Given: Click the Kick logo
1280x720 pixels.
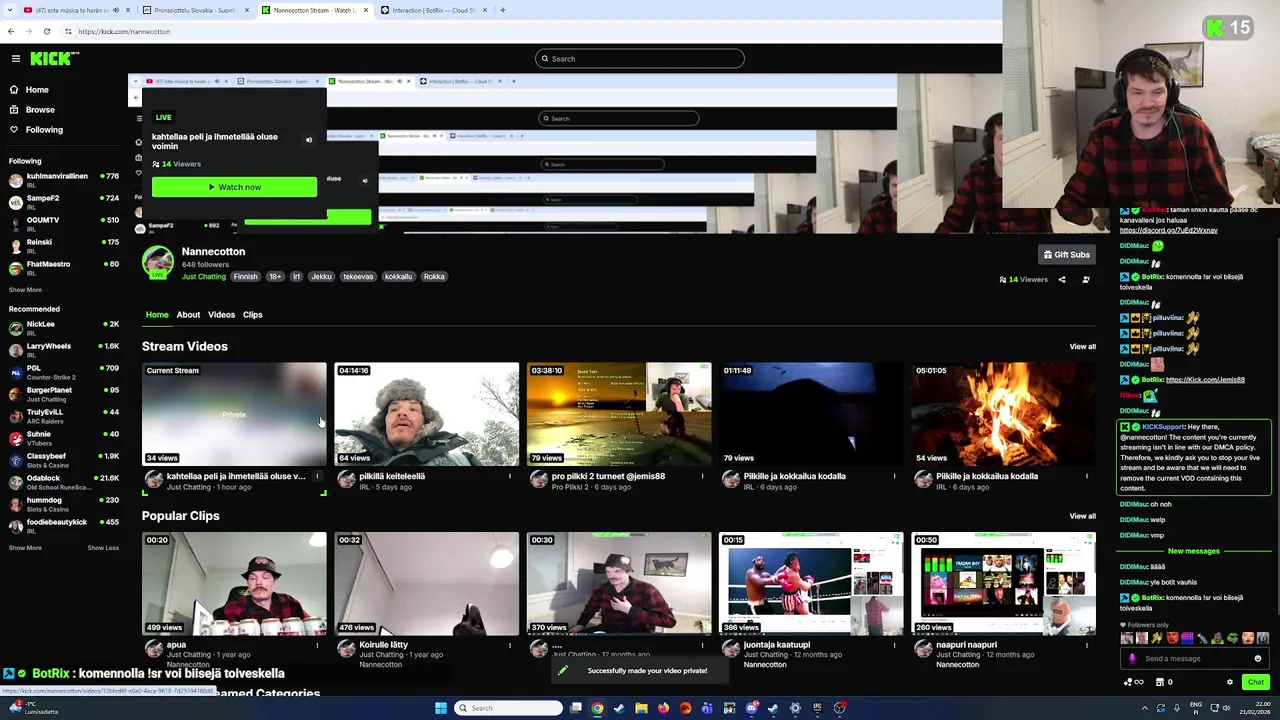Looking at the screenshot, I should point(50,59).
